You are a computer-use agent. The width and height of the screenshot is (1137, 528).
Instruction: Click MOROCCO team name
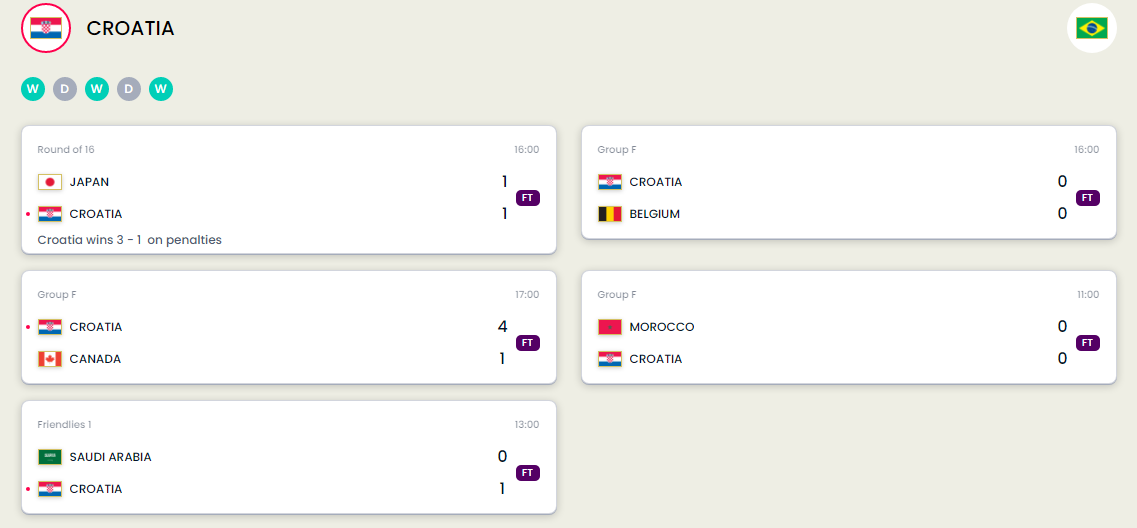(662, 327)
